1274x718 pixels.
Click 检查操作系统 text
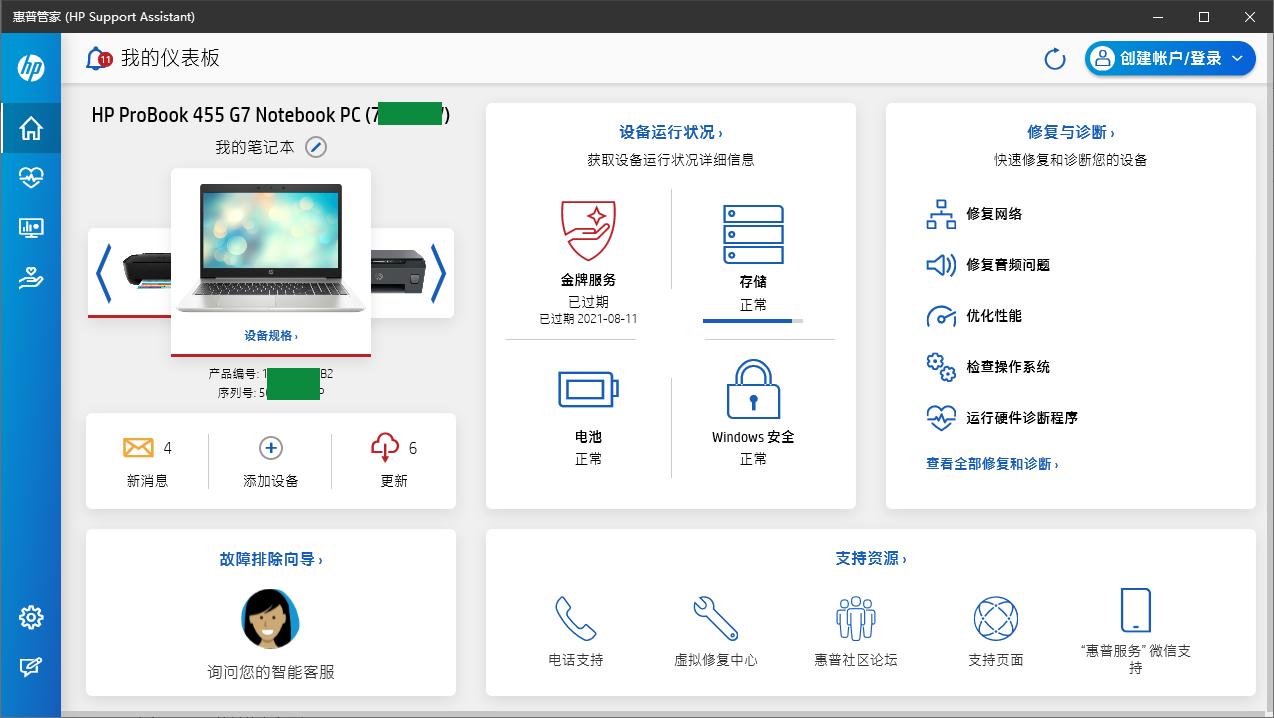tap(1008, 367)
